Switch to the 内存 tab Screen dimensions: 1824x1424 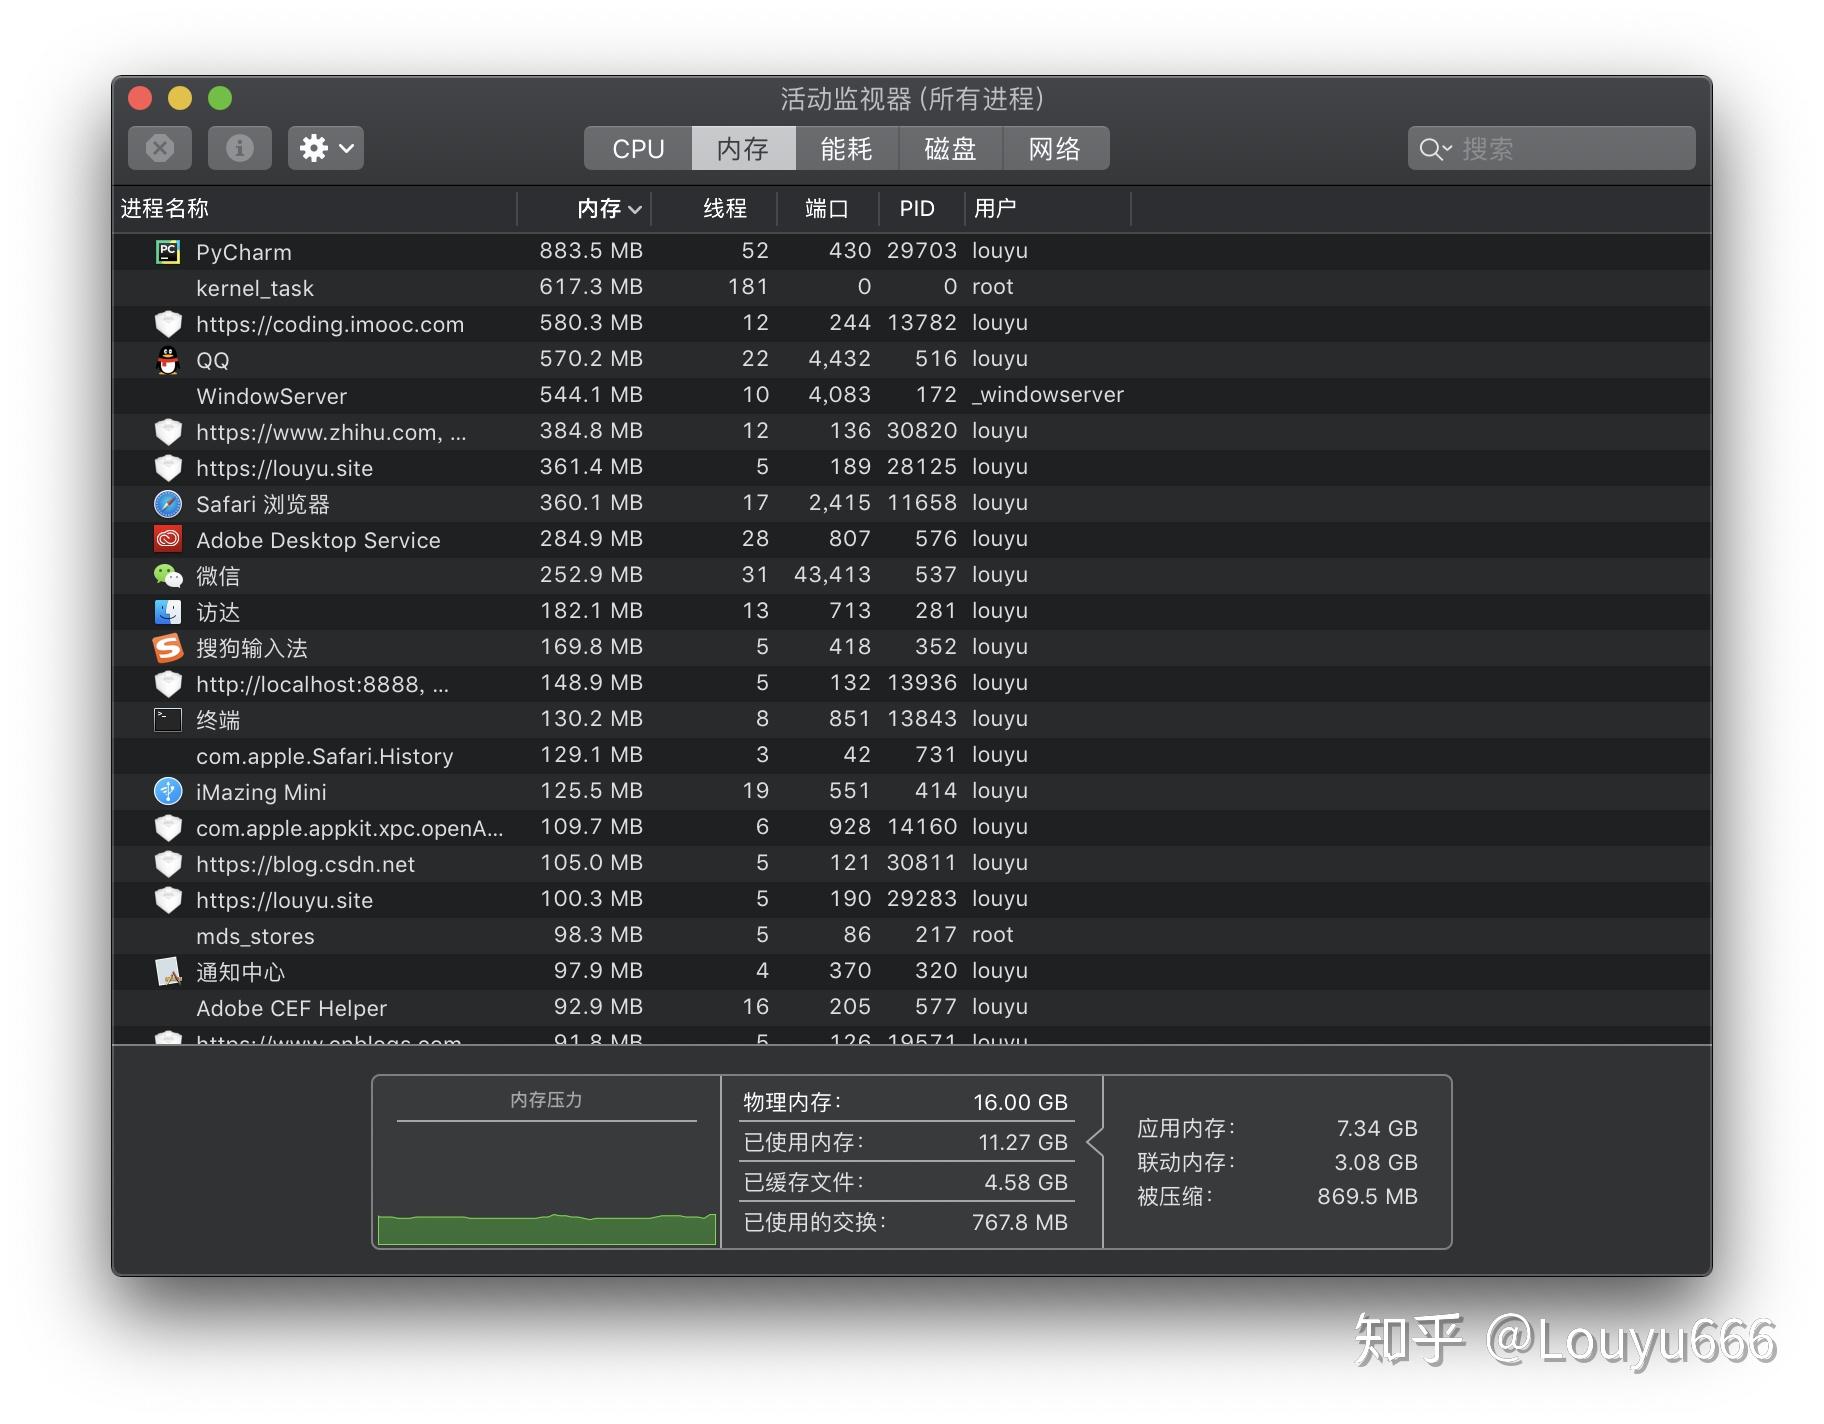pos(743,148)
